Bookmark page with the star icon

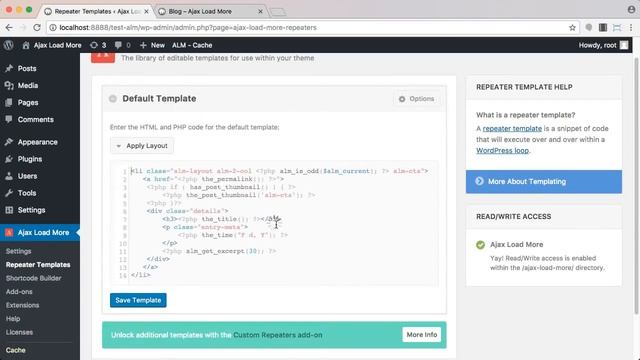tap(572, 28)
